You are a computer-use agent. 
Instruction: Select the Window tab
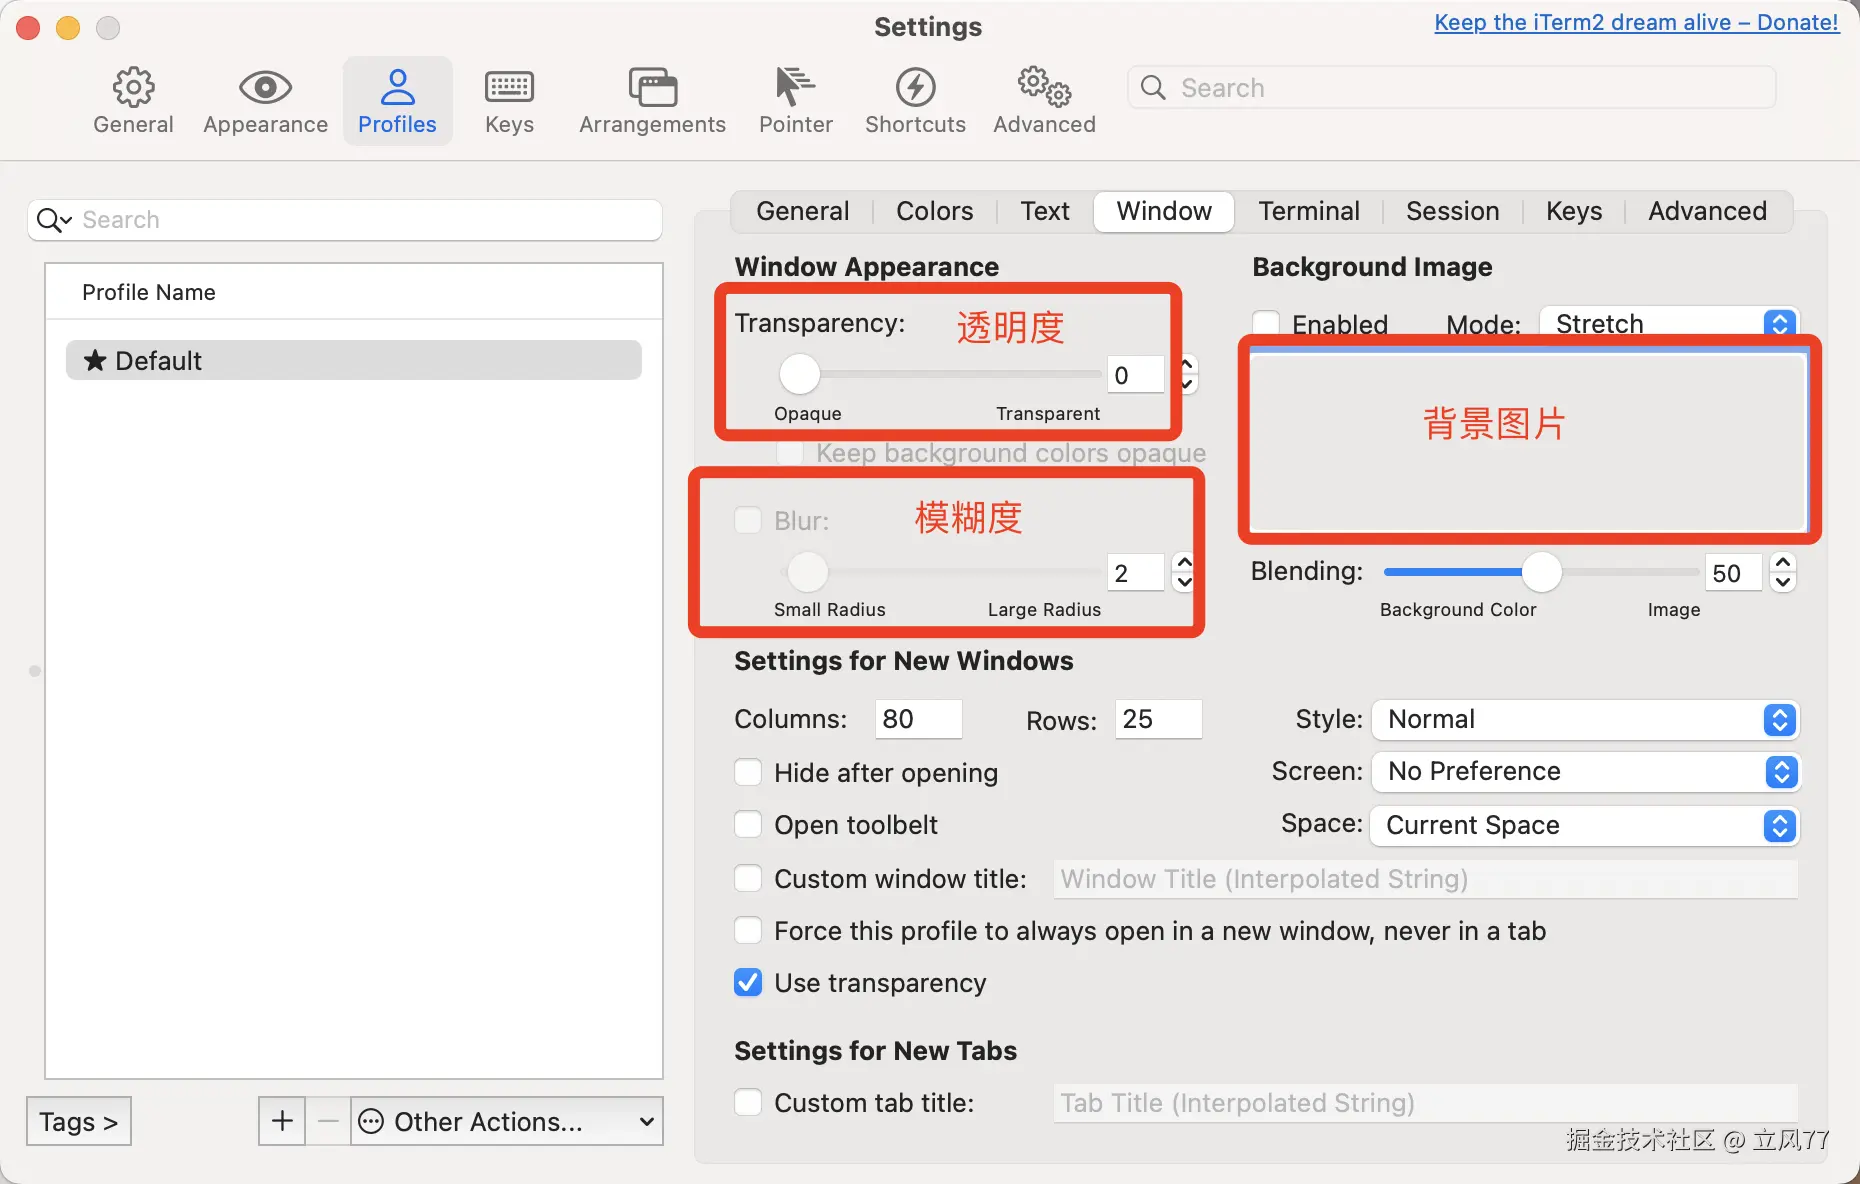click(x=1164, y=211)
